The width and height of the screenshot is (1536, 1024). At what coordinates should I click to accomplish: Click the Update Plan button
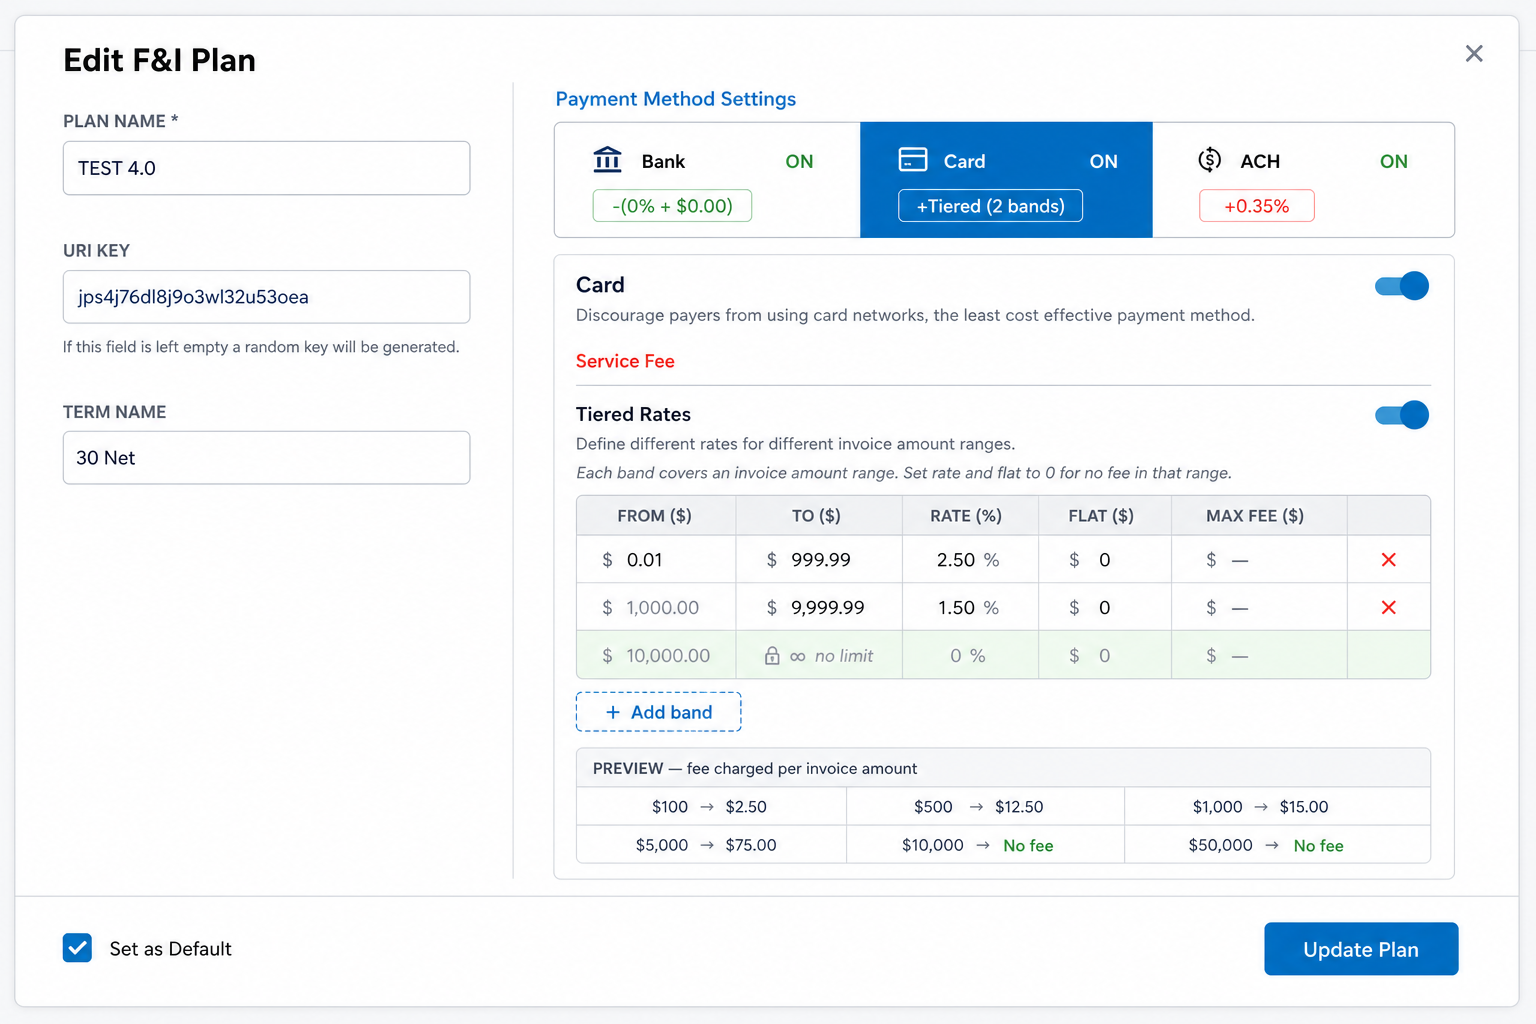[1361, 949]
